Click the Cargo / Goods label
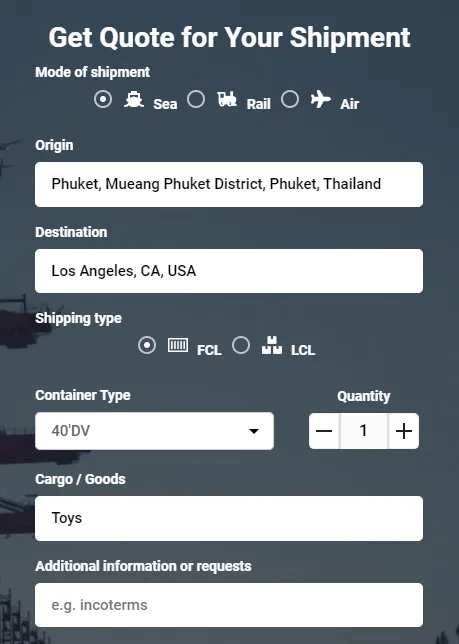Image resolution: width=459 pixels, height=644 pixels. (80, 479)
